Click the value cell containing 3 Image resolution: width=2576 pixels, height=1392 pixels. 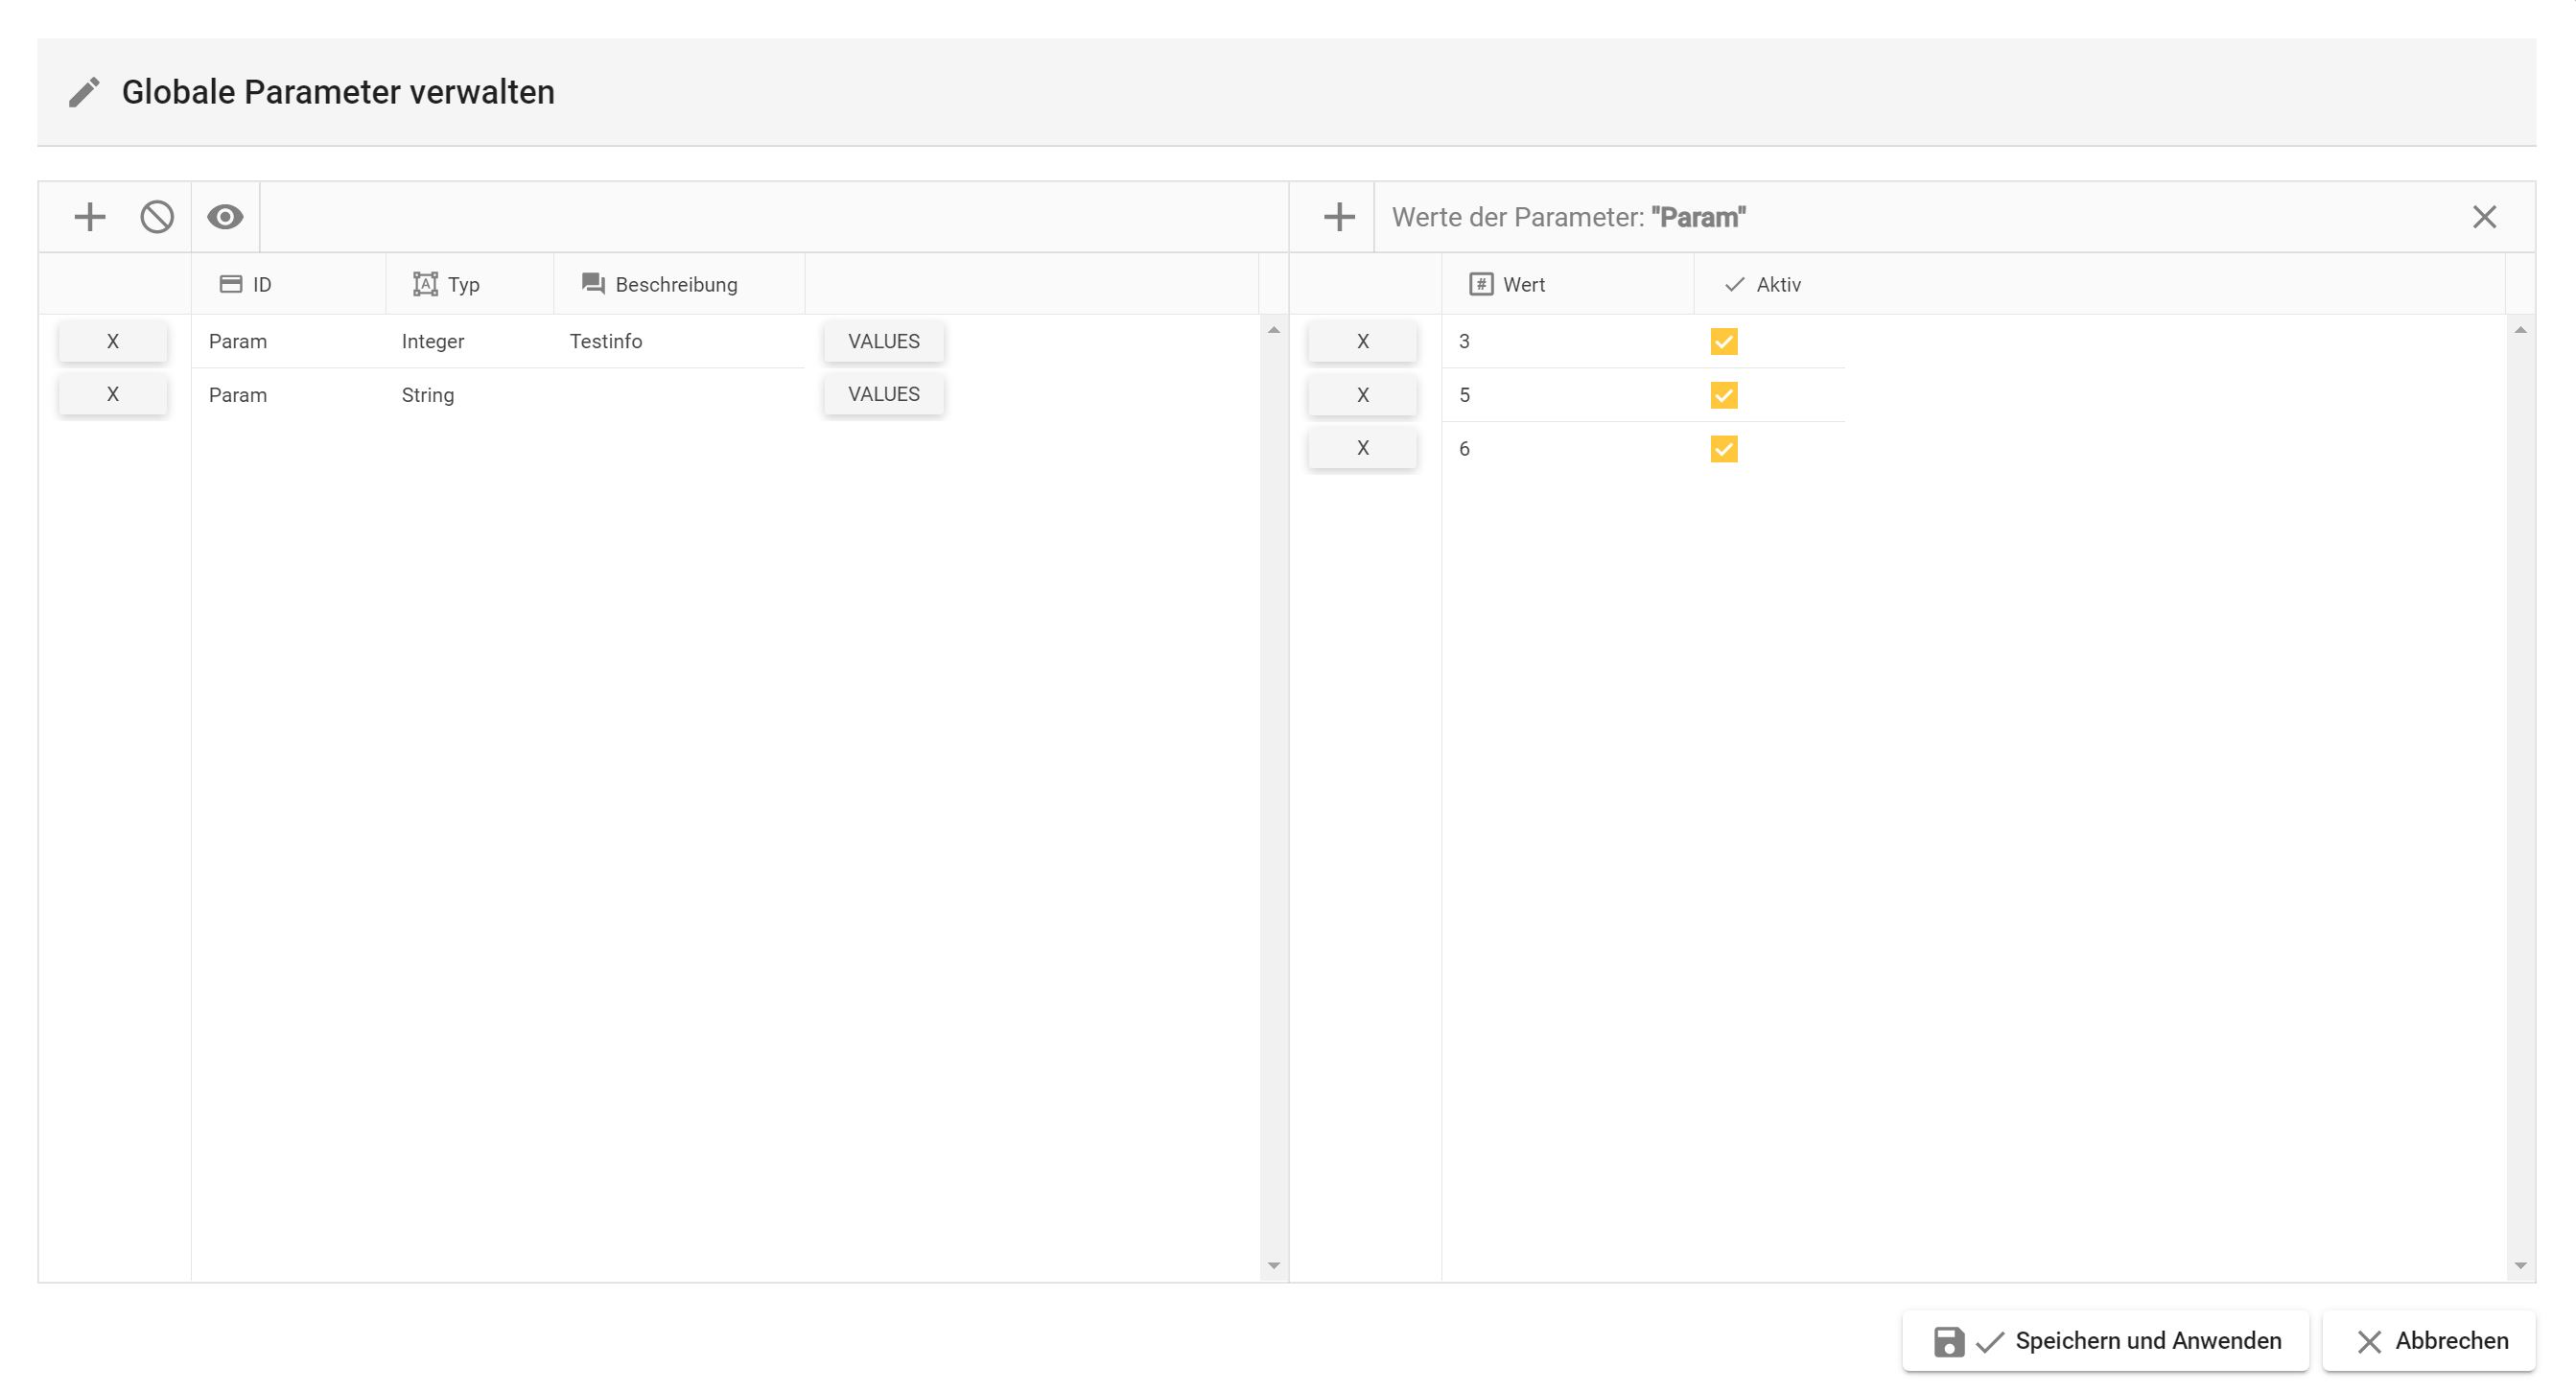[1567, 341]
